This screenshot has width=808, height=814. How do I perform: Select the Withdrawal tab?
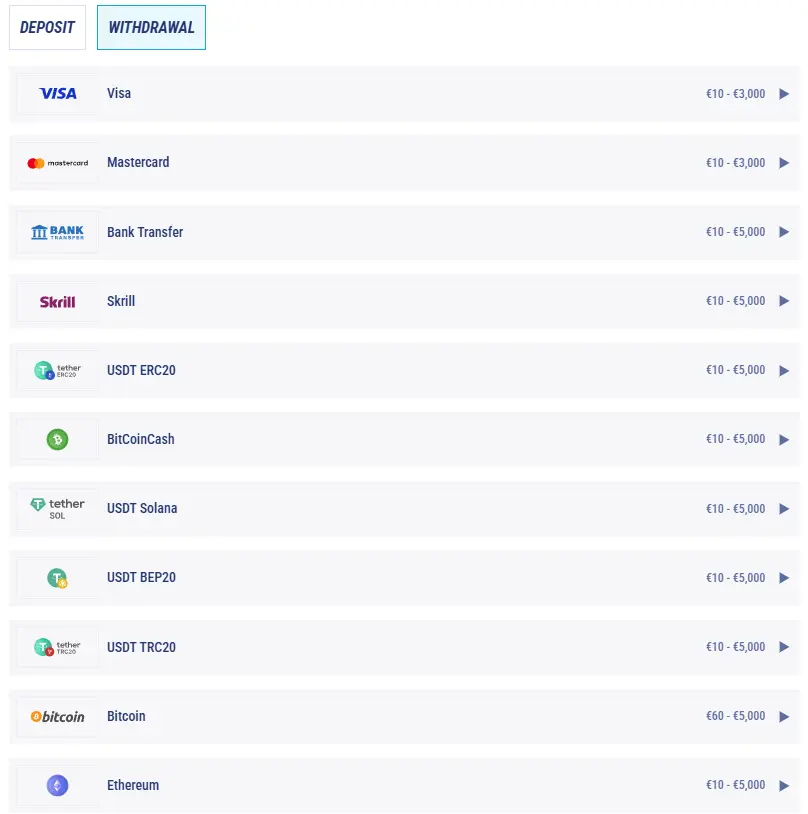pyautogui.click(x=151, y=28)
